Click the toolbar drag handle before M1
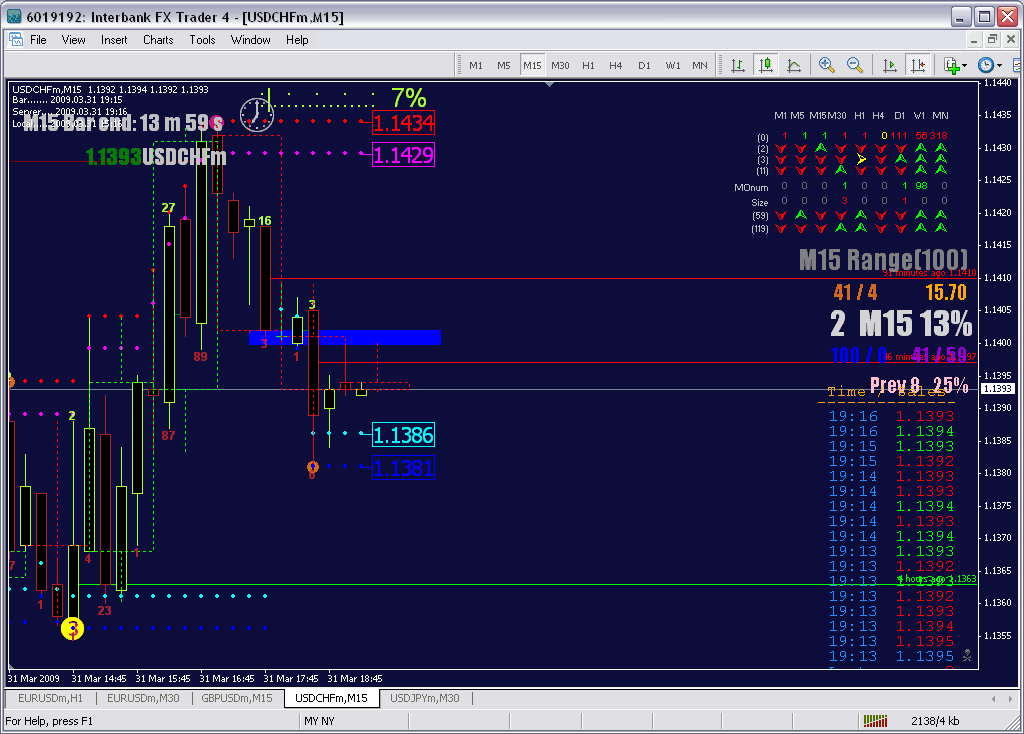The width and height of the screenshot is (1024, 734). (x=458, y=65)
